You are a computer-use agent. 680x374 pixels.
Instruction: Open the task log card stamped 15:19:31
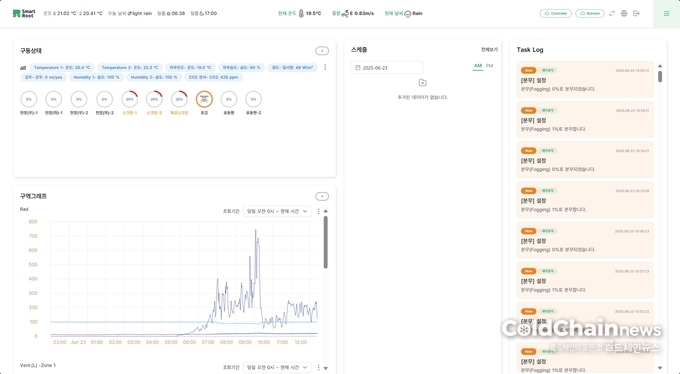point(585,119)
